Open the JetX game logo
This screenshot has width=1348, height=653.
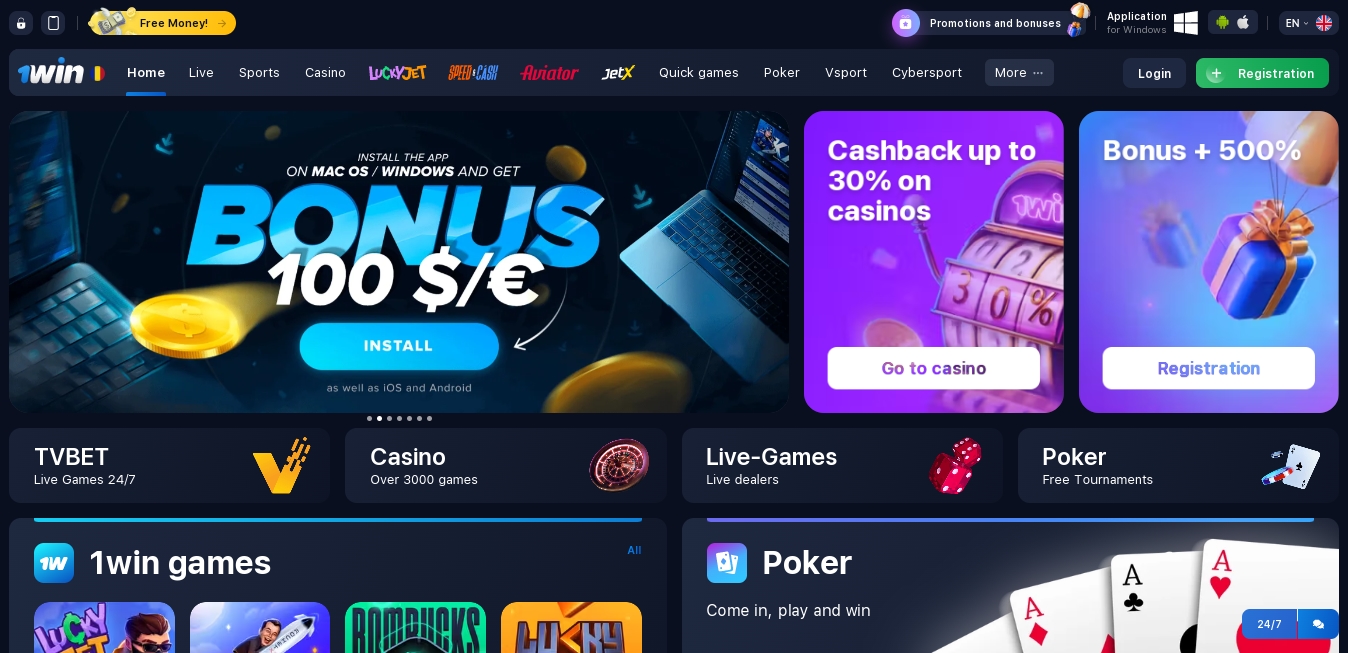click(x=618, y=73)
